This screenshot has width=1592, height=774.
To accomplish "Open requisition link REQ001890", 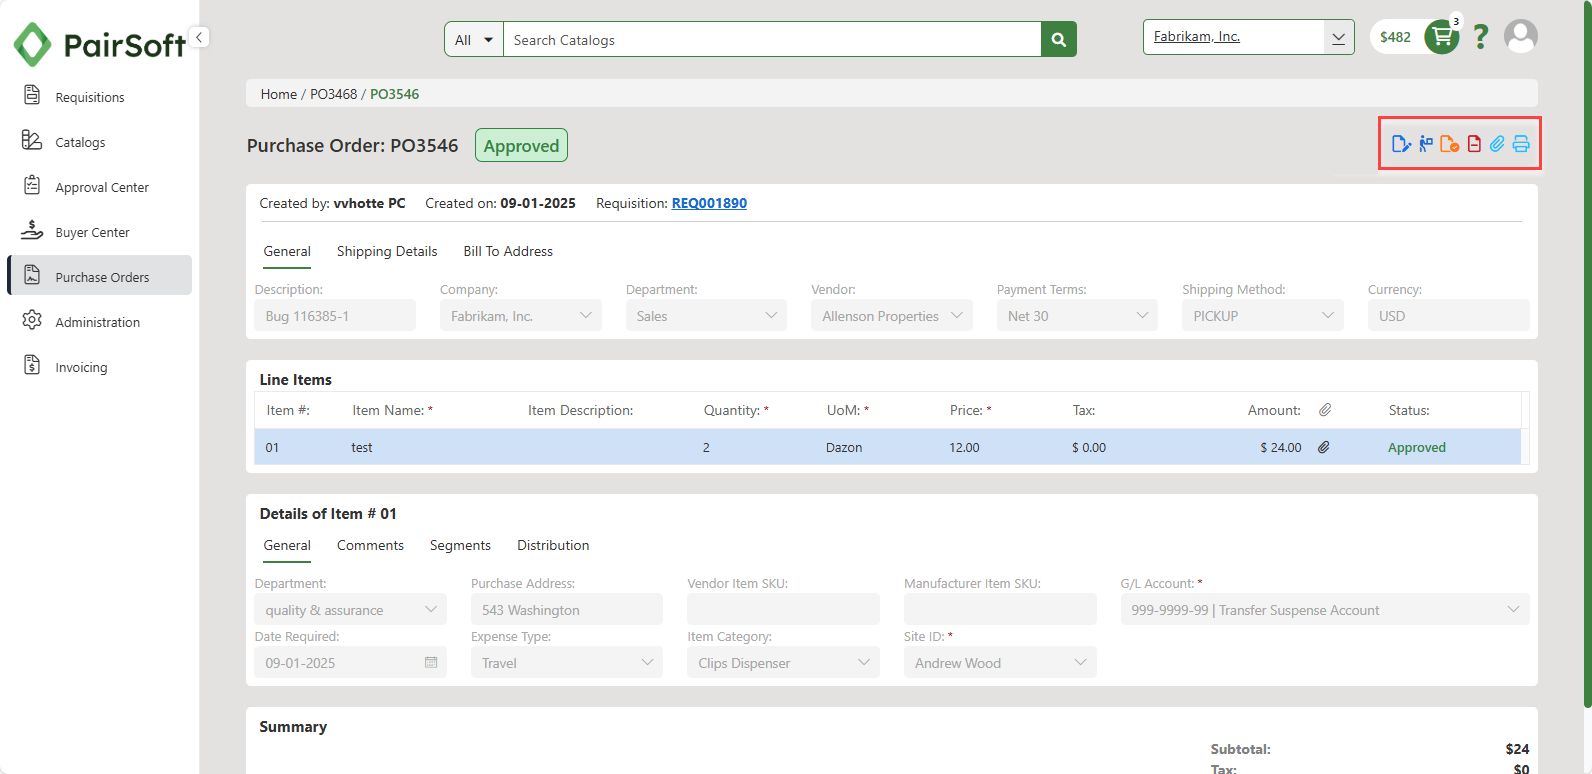I will (x=709, y=203).
